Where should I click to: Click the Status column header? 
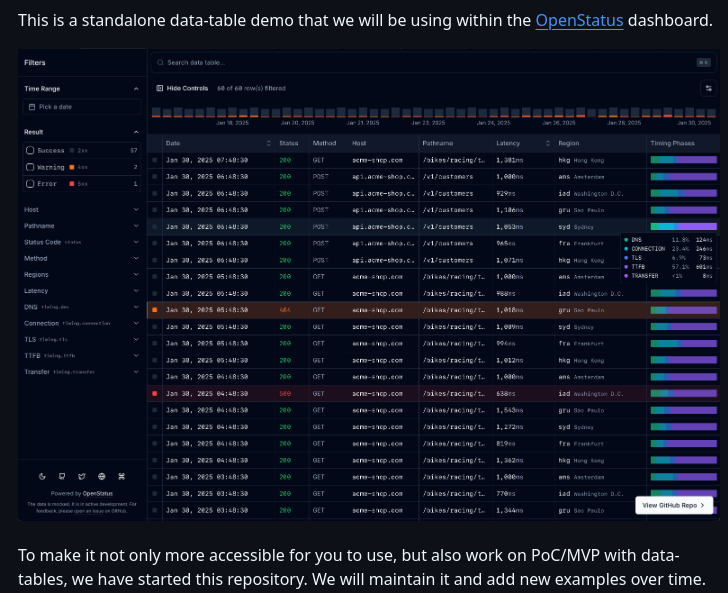pos(289,143)
